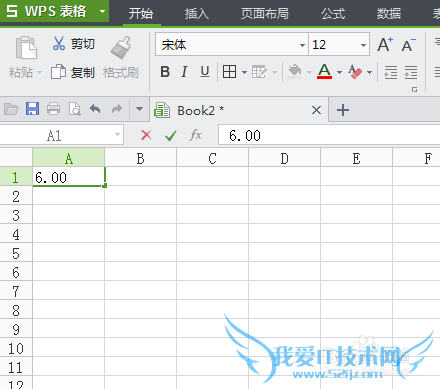Screen dimensions: 440x389
Task: Activate the Format Painter brush
Action: coord(121,47)
